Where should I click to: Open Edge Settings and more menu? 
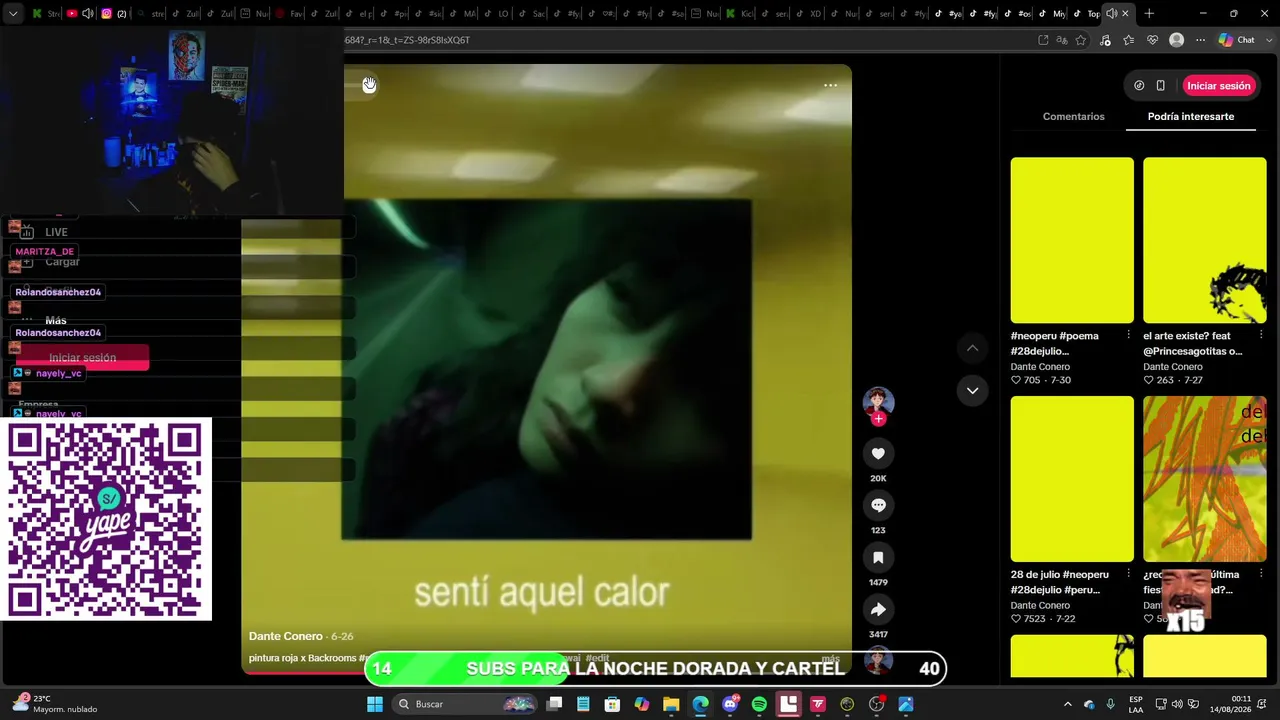[1200, 40]
